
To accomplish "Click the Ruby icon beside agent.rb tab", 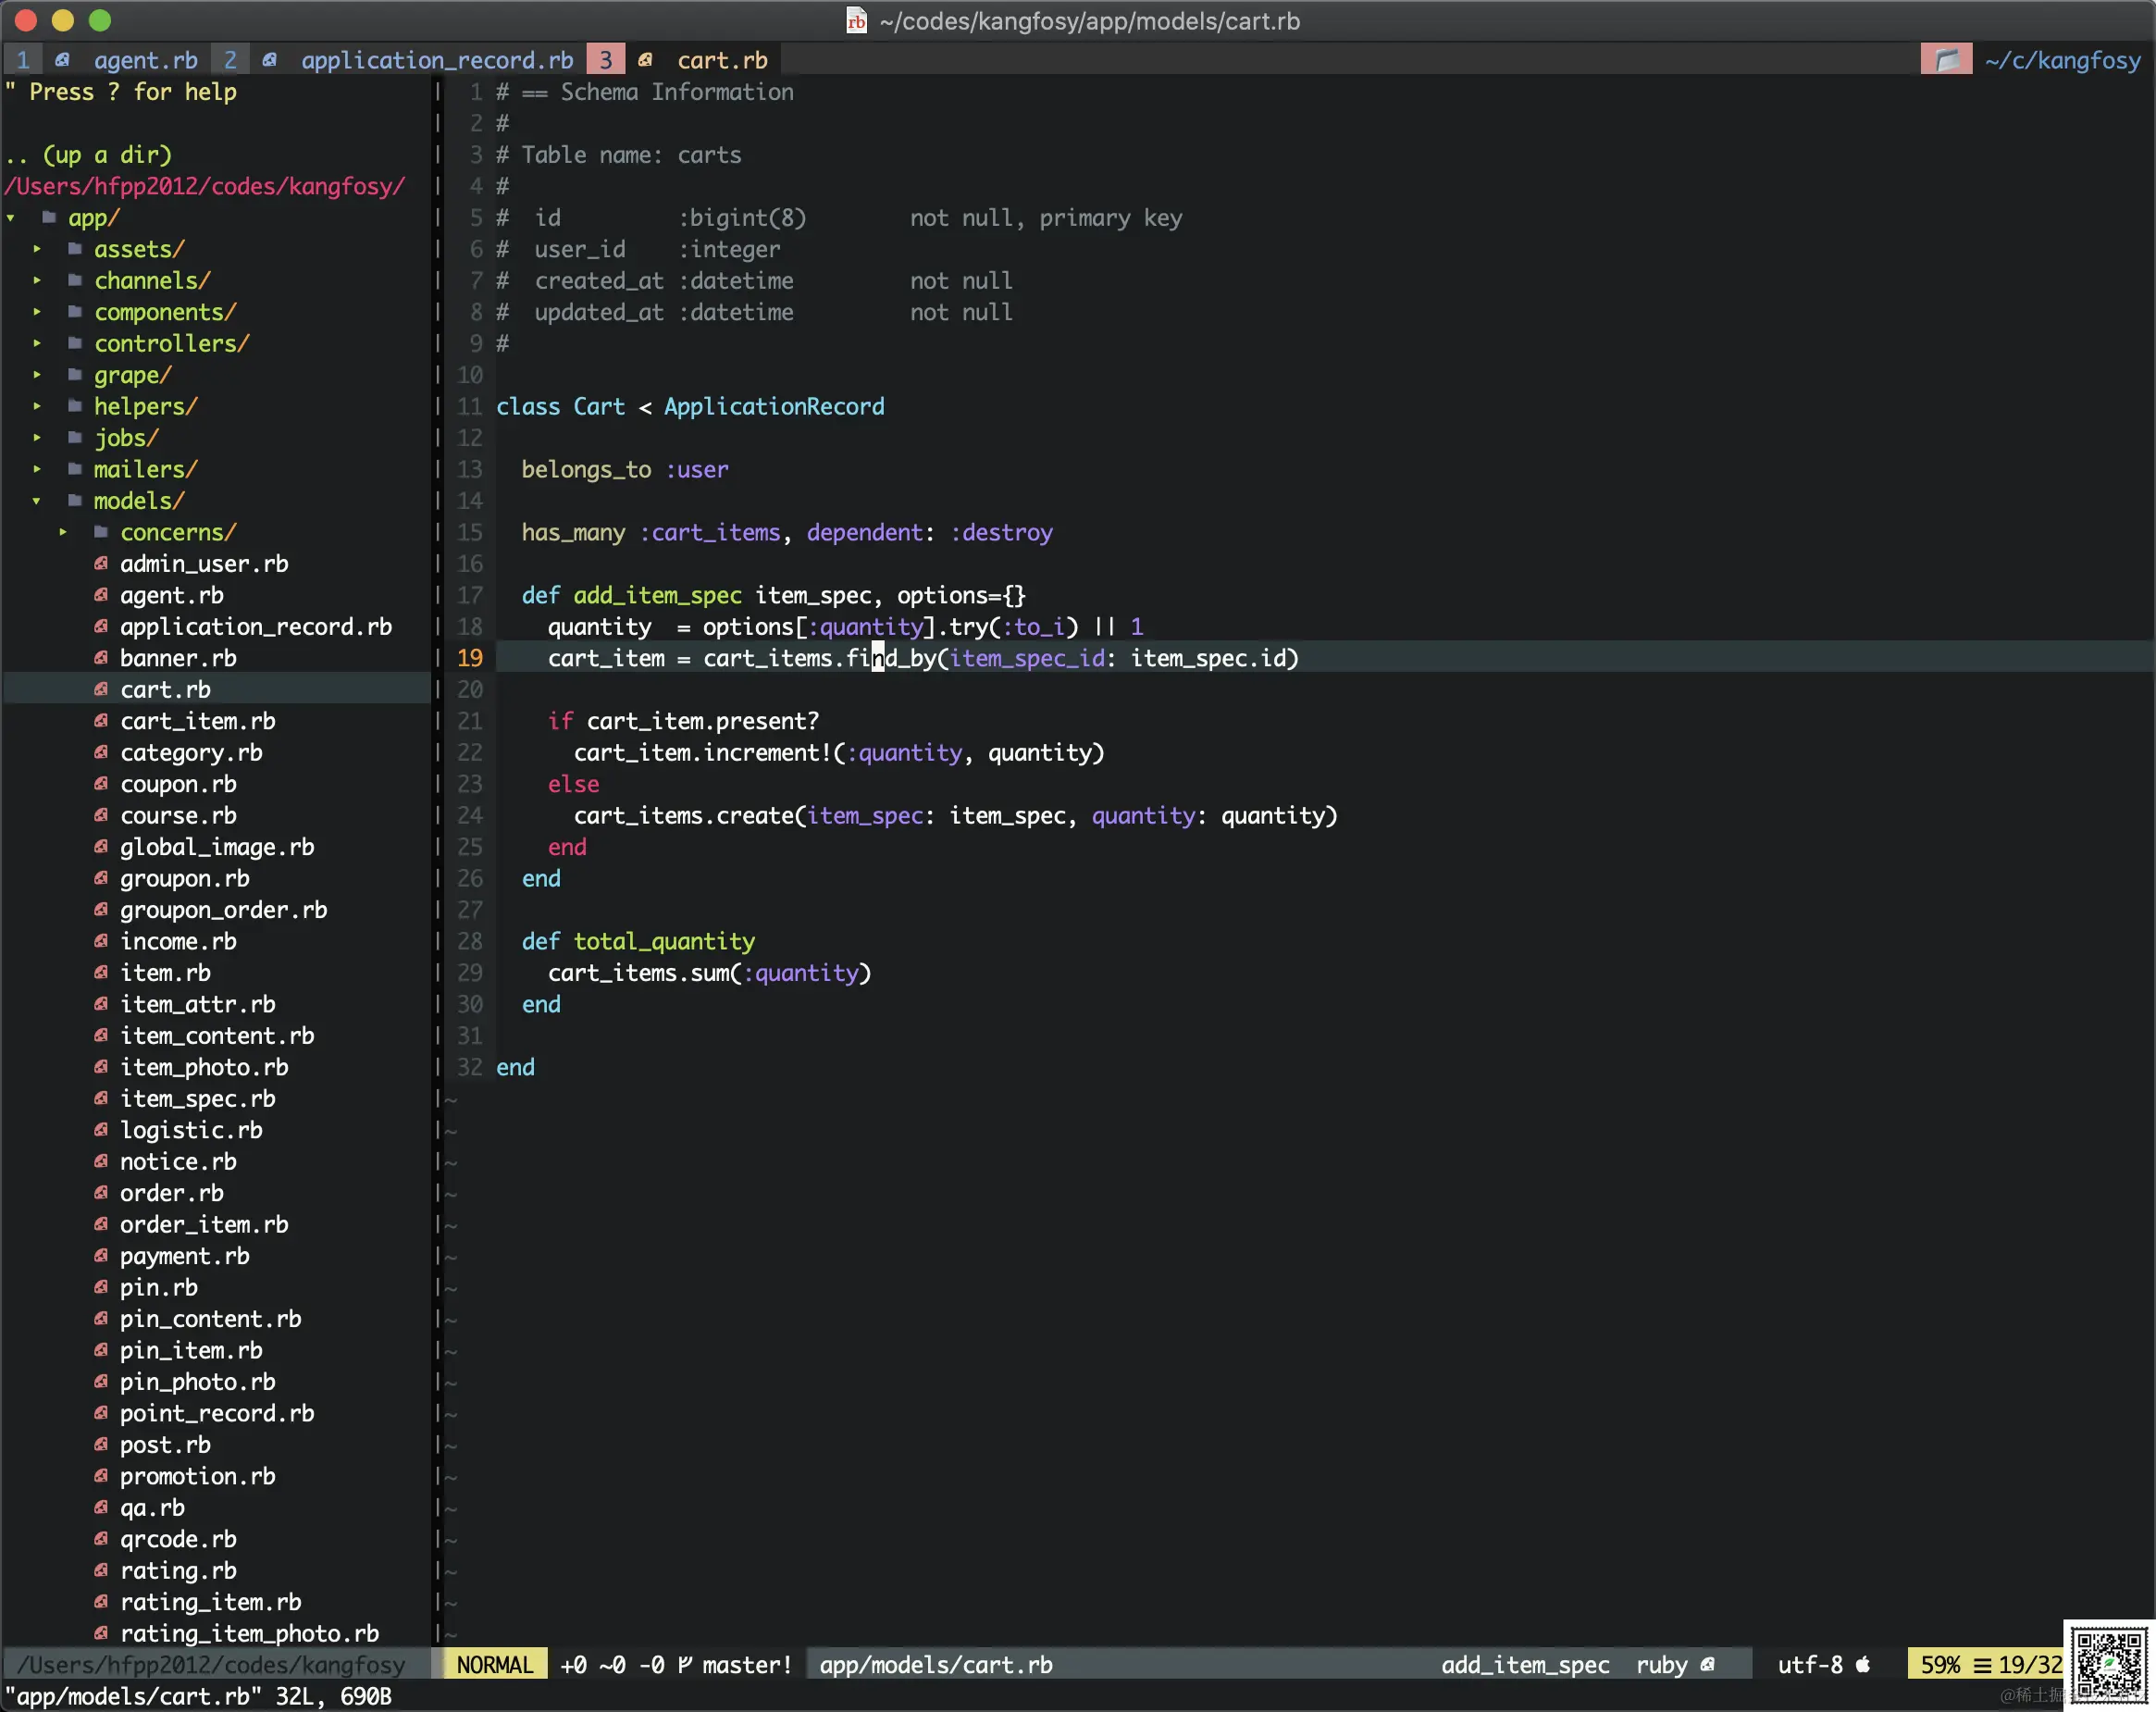I will point(63,60).
